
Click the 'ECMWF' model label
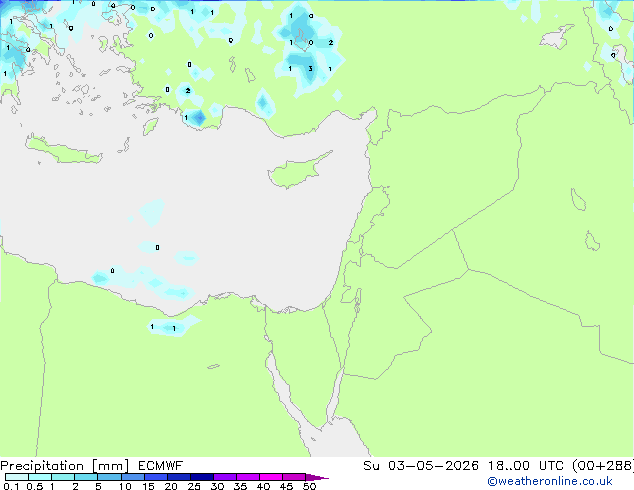point(161,466)
